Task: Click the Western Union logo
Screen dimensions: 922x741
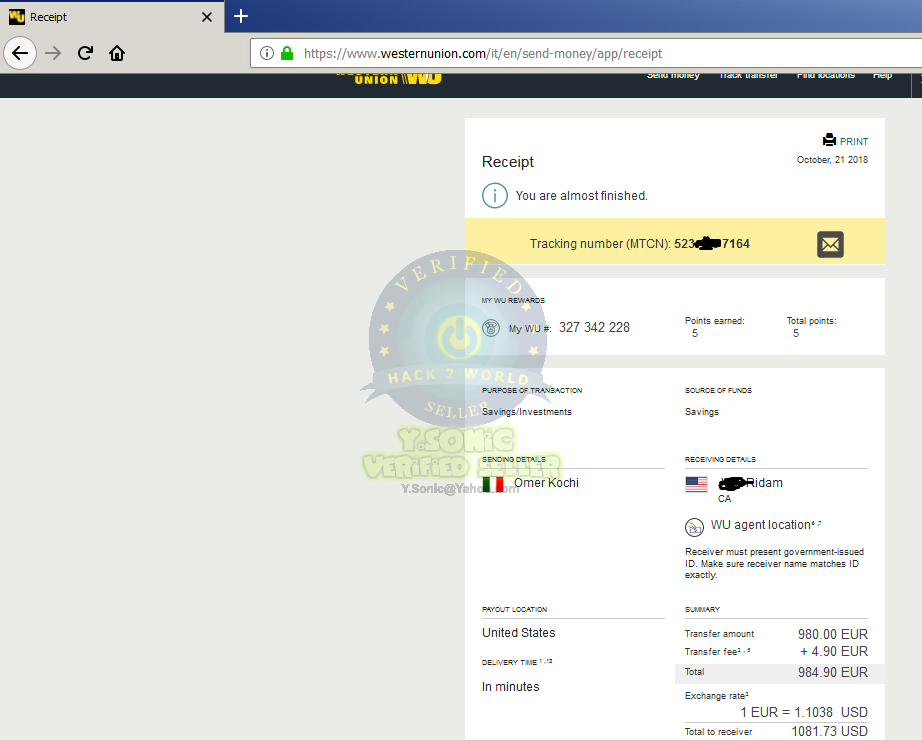Action: (x=389, y=79)
